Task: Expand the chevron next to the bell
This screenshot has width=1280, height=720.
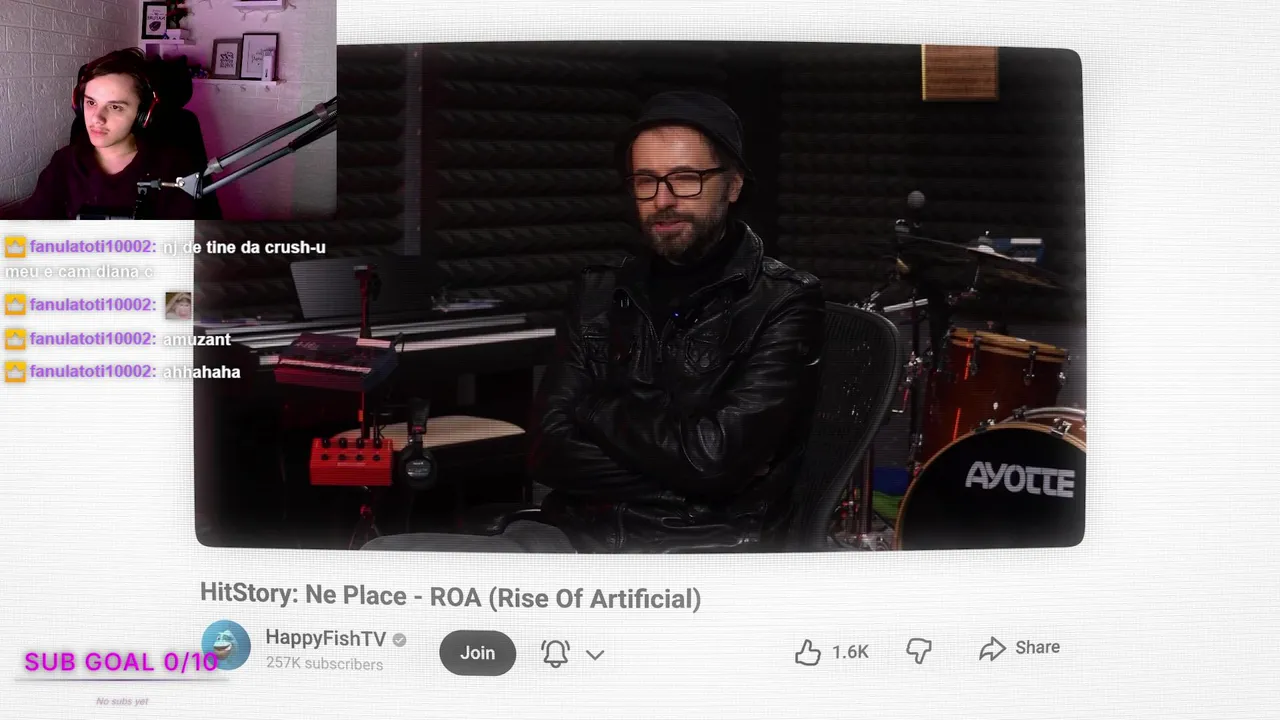Action: (595, 654)
